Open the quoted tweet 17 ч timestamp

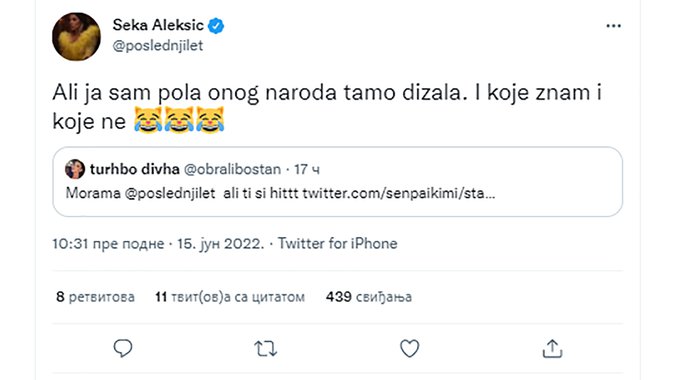coord(307,170)
